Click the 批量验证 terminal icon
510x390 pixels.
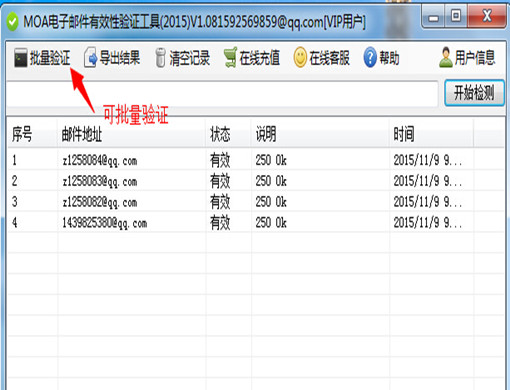21,57
